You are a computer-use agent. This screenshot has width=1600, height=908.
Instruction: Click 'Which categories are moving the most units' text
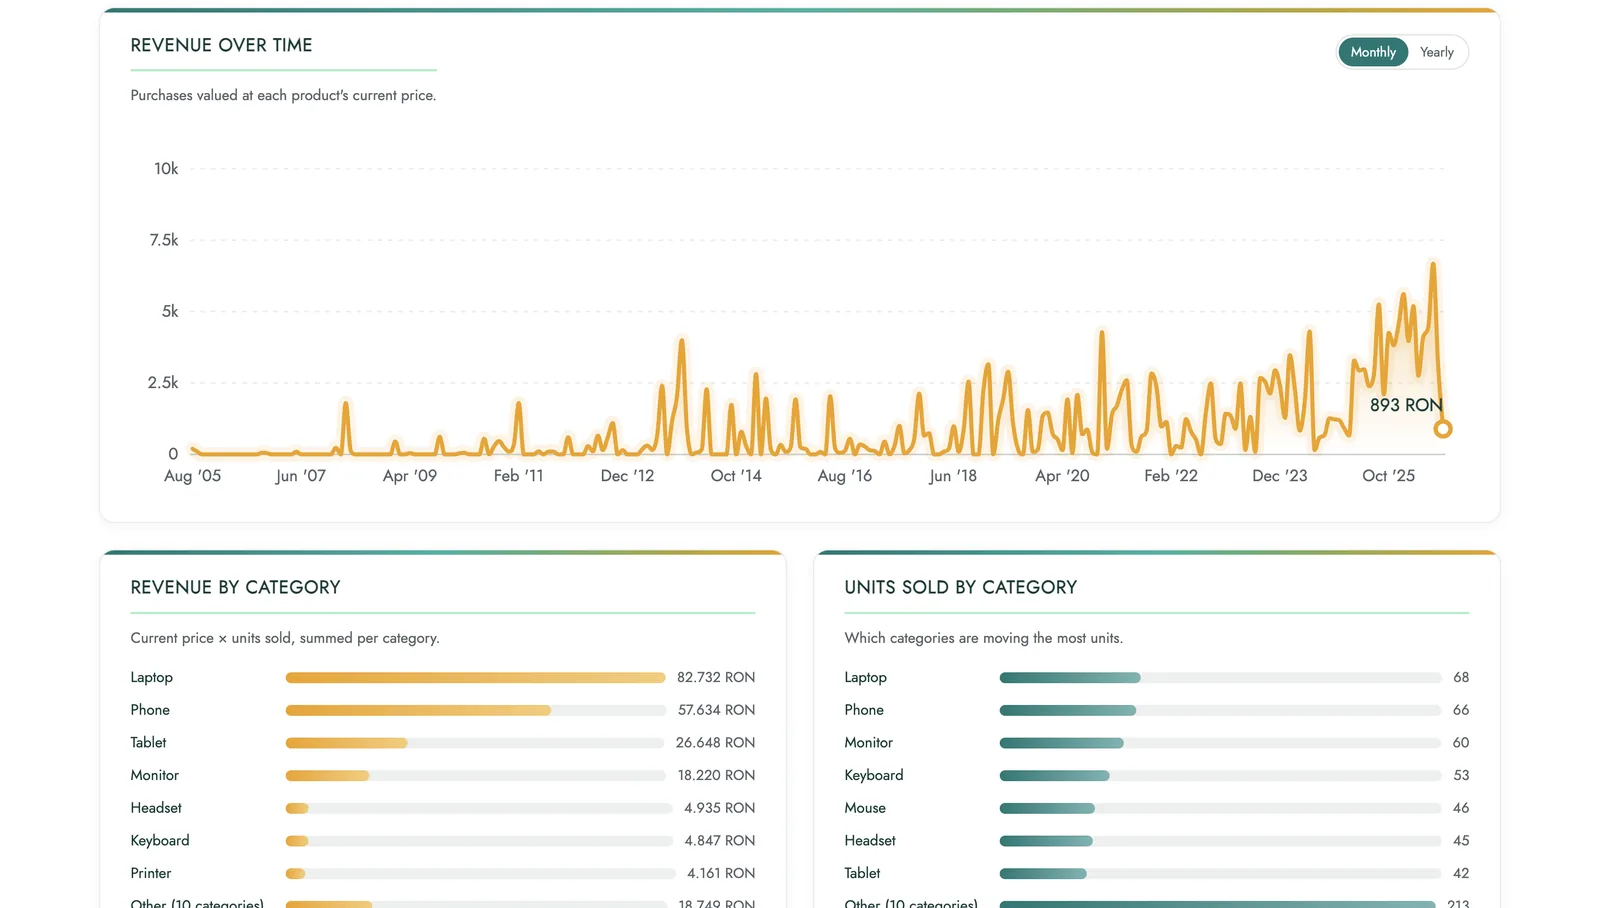point(983,638)
